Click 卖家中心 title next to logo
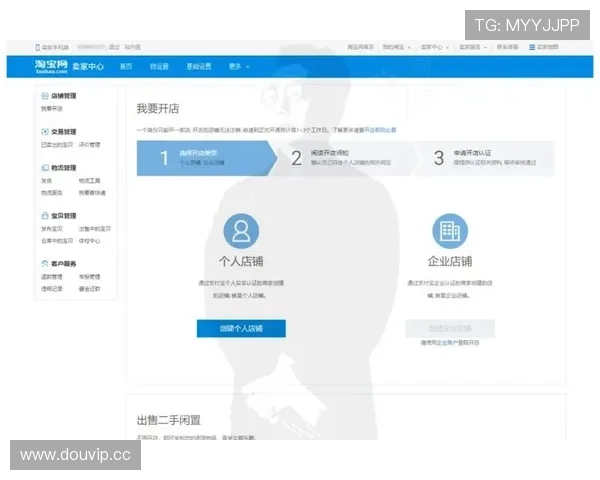This screenshot has width=600, height=480. tap(88, 67)
